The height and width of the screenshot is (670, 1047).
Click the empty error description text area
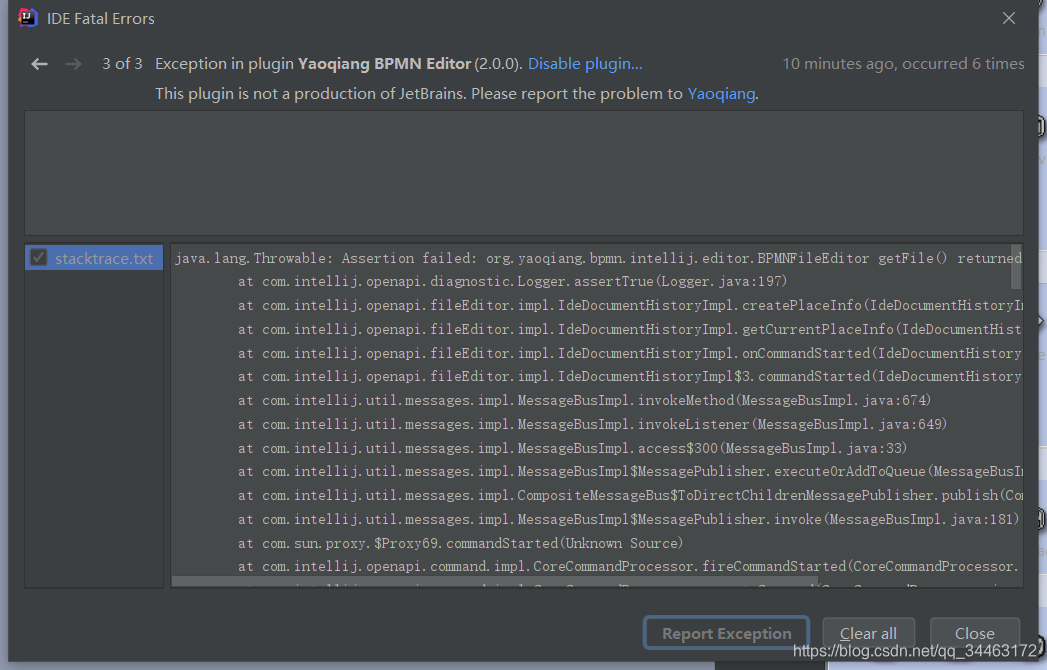[x=524, y=173]
